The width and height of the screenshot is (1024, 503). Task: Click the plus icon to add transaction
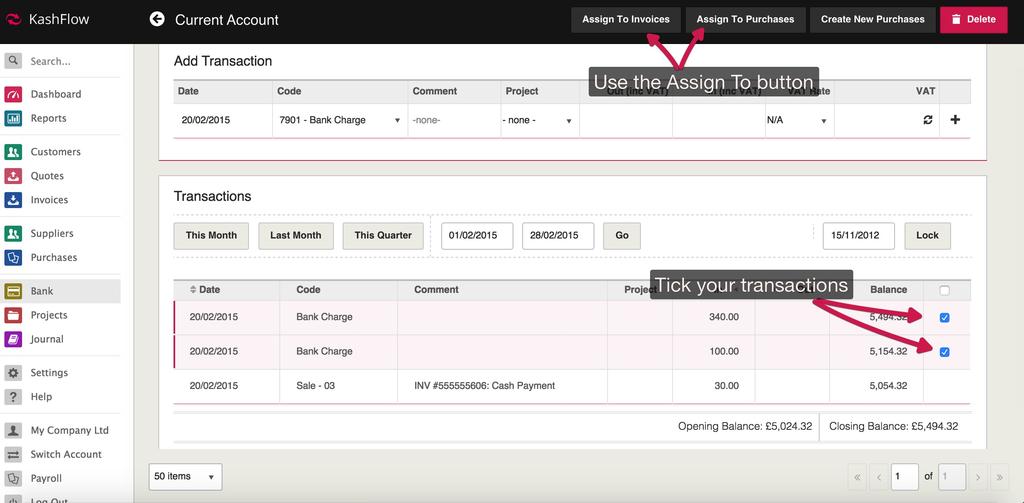955,120
